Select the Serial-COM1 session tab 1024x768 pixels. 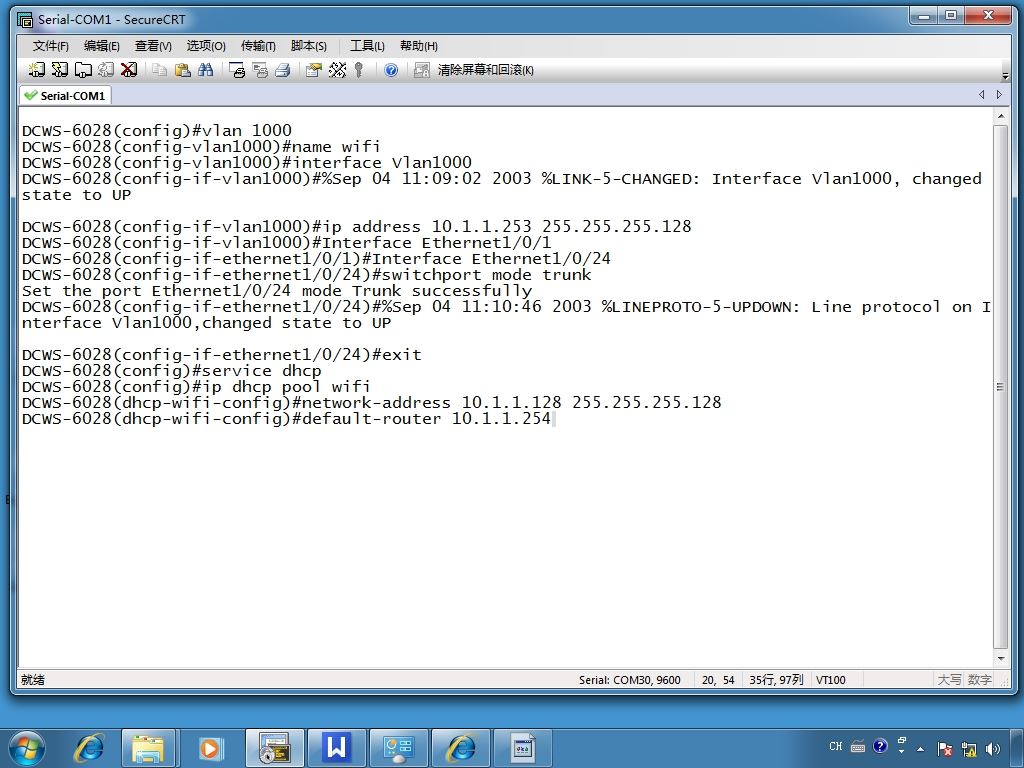[65, 96]
